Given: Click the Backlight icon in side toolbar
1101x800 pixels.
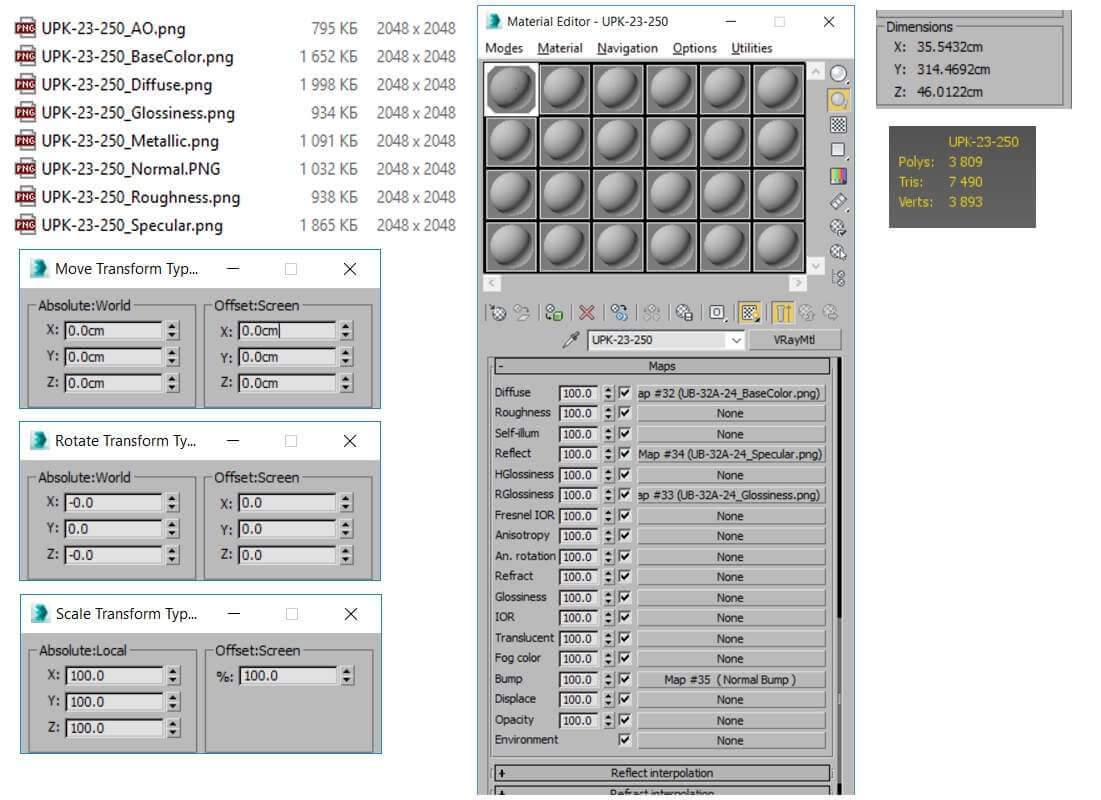Looking at the screenshot, I should [838, 99].
